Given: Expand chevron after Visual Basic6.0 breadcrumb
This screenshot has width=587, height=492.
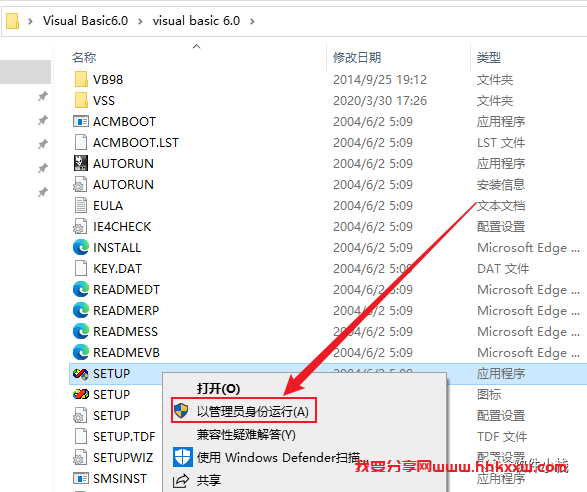Looking at the screenshot, I should point(140,21).
